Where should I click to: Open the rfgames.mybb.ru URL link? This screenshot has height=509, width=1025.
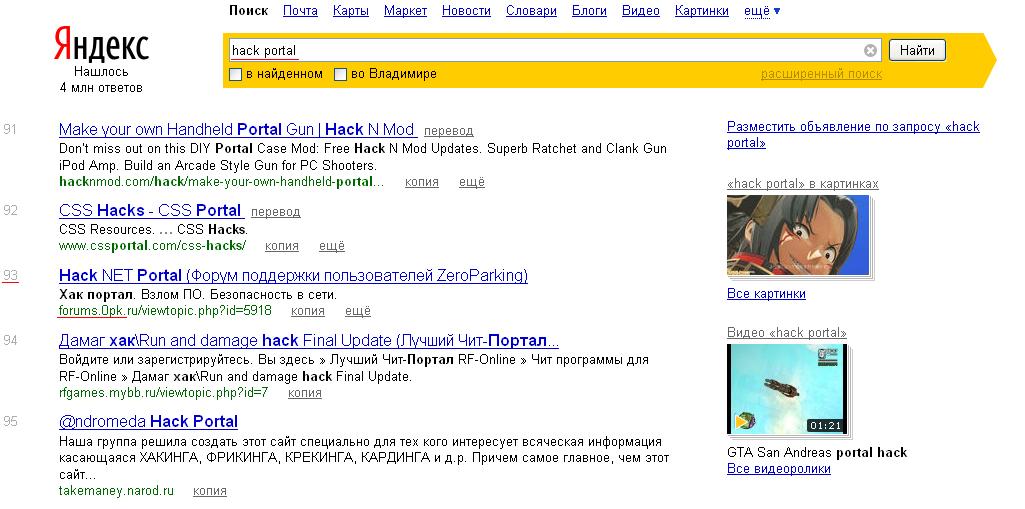click(x=163, y=393)
